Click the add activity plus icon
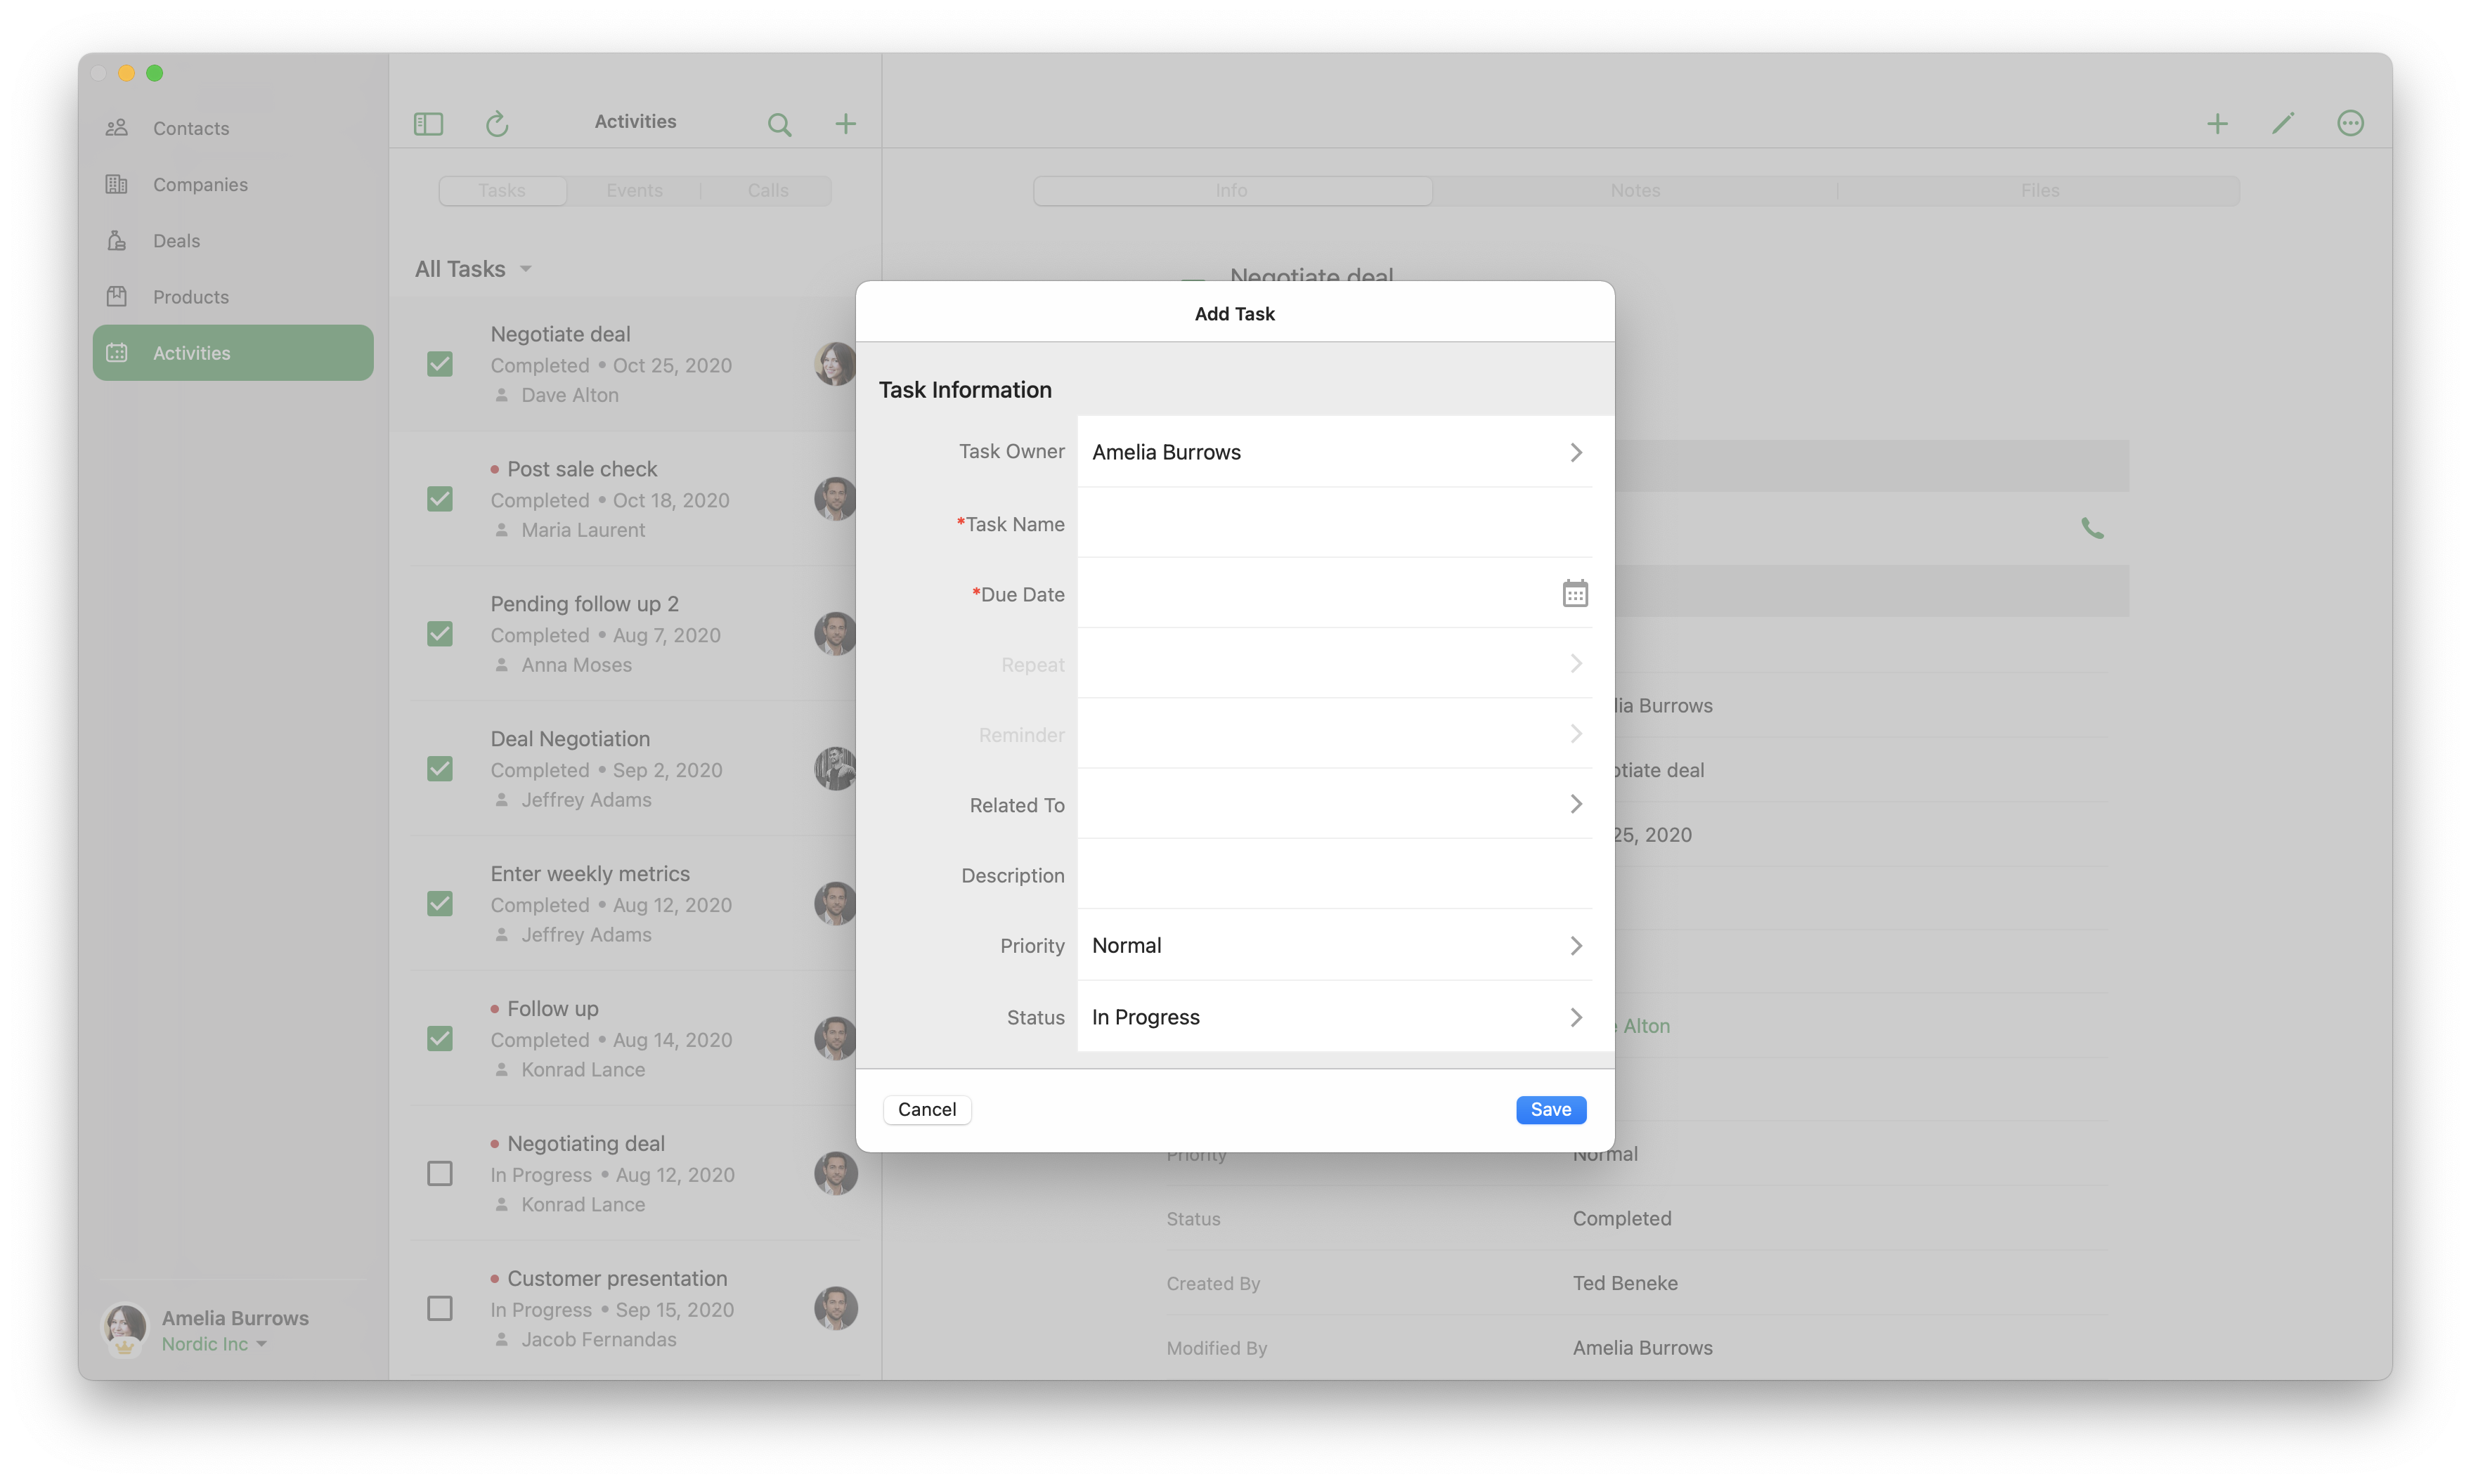The height and width of the screenshot is (1484, 2471). click(845, 124)
